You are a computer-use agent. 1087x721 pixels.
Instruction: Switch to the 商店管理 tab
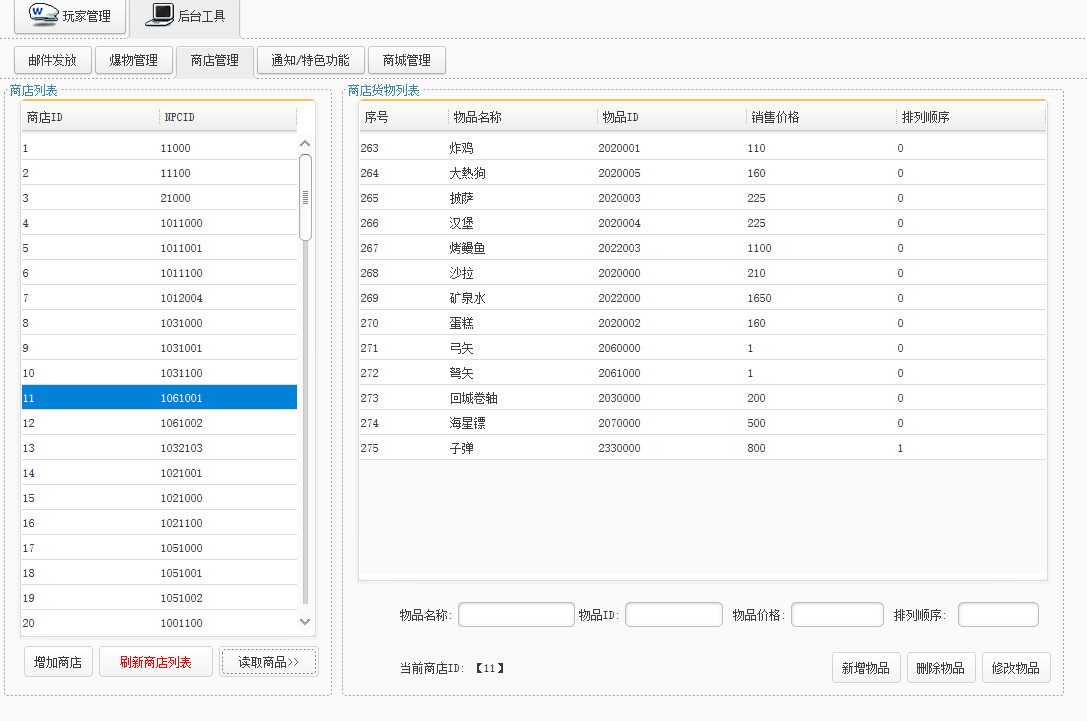point(215,61)
